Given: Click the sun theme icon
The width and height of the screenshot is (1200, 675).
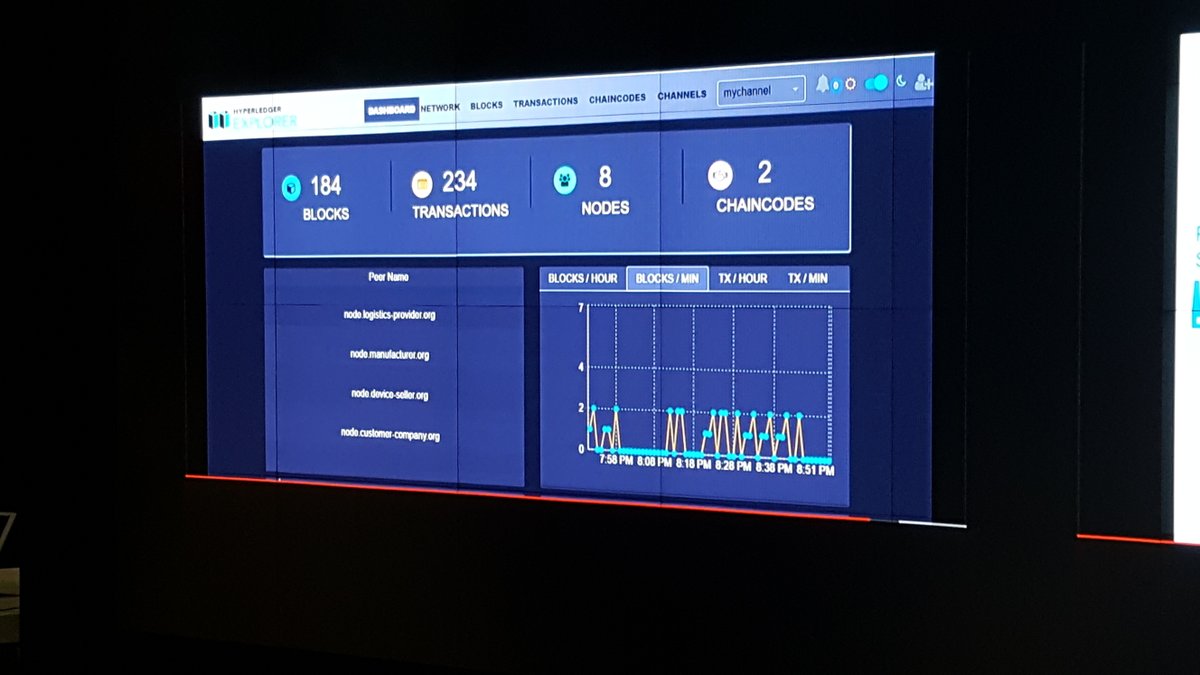Looking at the screenshot, I should pos(850,84).
